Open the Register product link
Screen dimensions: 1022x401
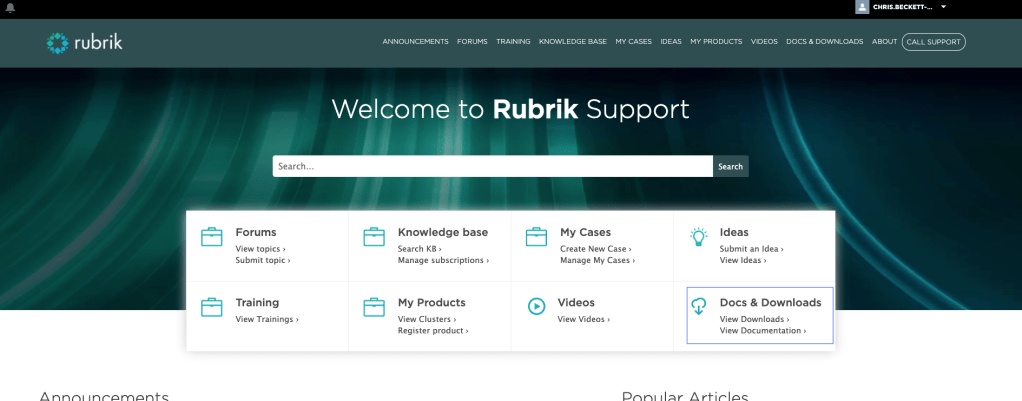tap(432, 331)
